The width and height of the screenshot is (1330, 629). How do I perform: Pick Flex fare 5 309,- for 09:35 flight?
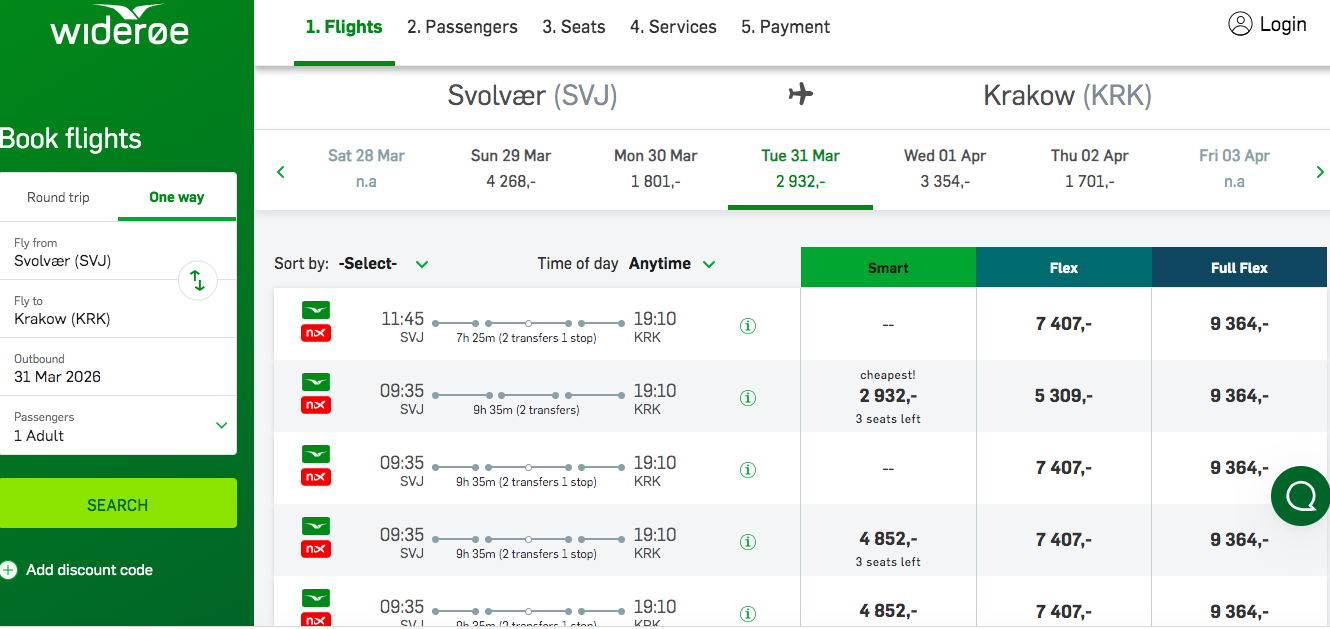(1063, 396)
